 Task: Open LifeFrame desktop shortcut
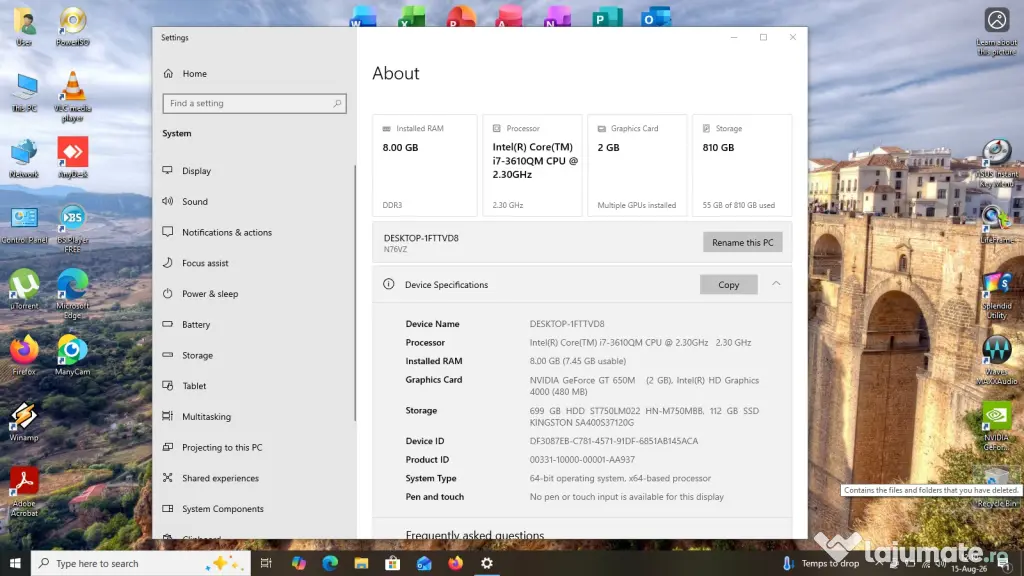coord(997,225)
